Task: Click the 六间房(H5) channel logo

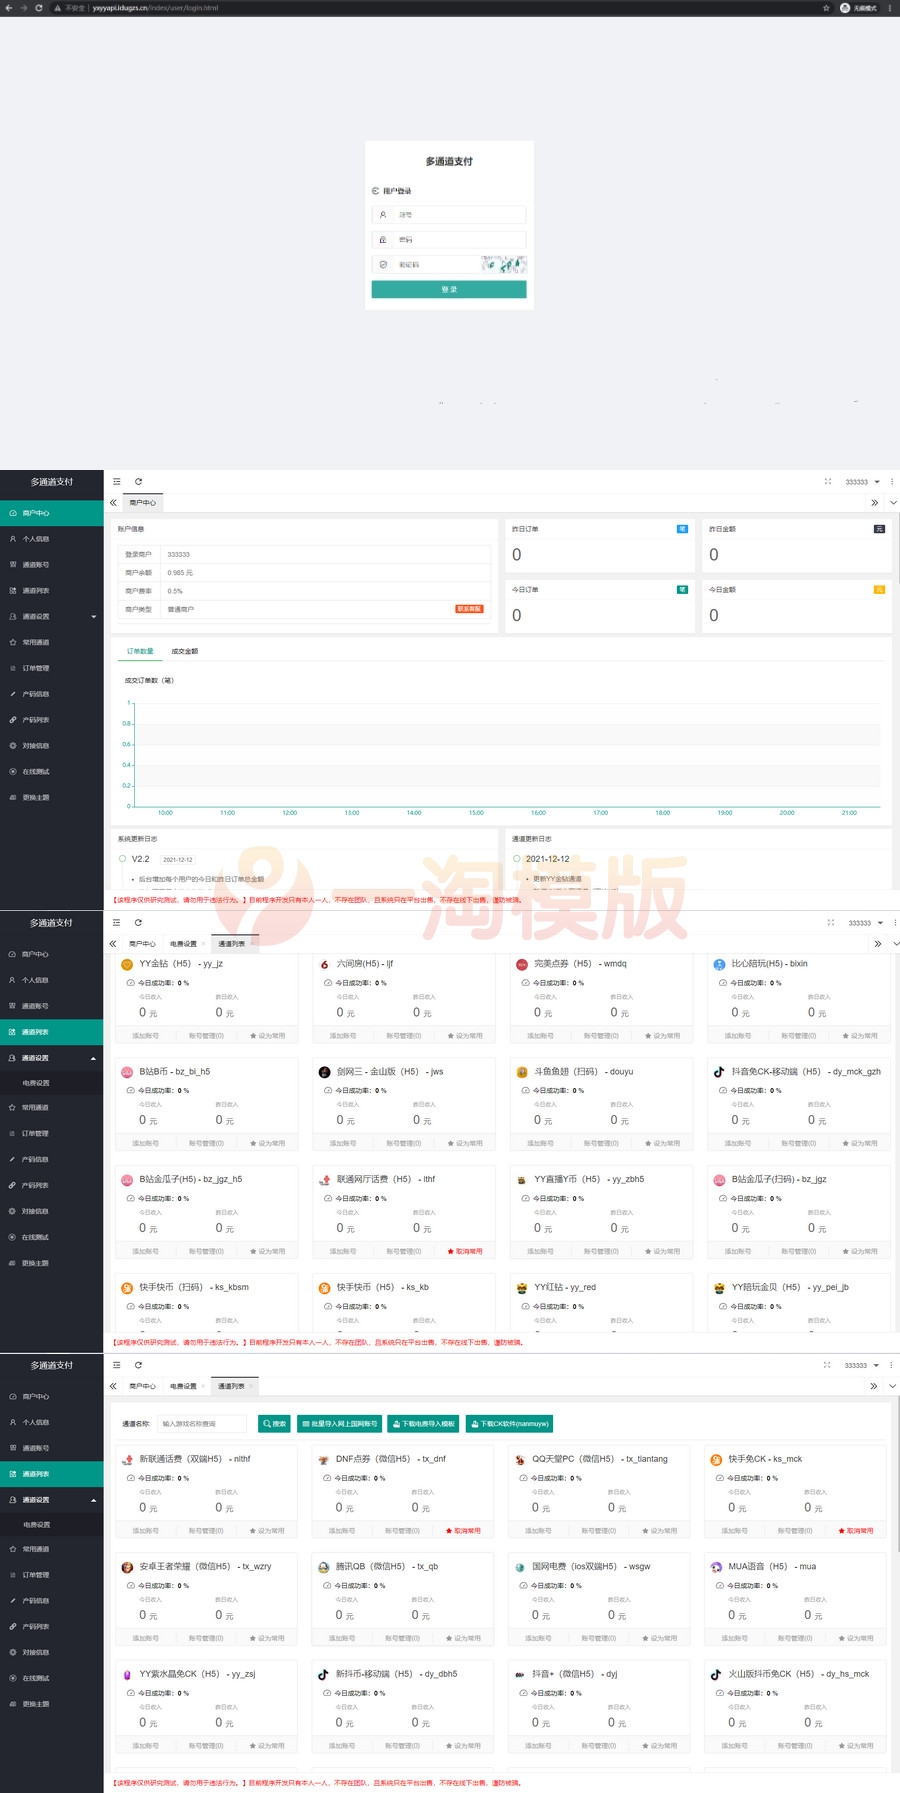Action: click(325, 964)
